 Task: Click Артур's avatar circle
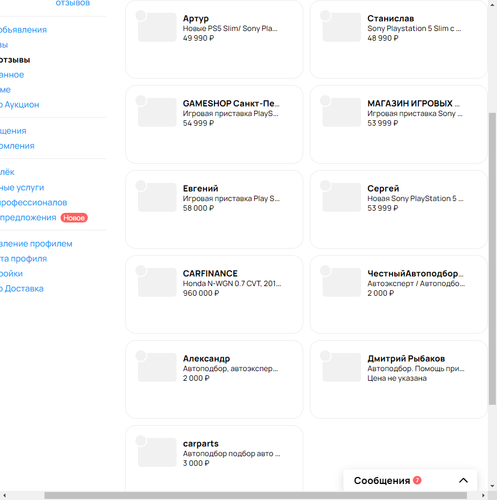tap(141, 16)
